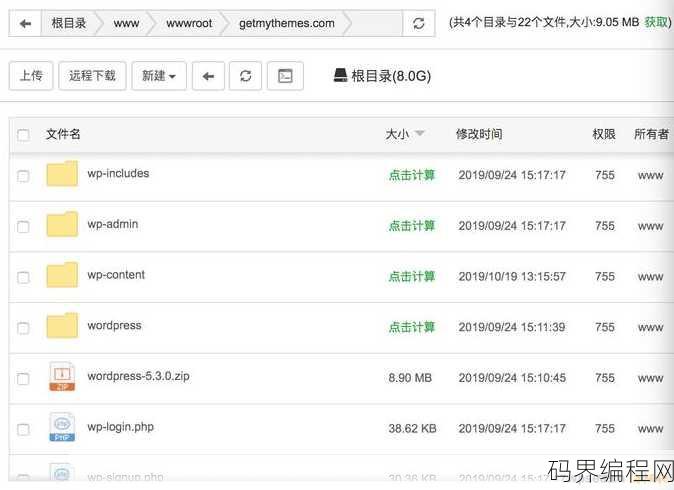Click the disk icon beside 根目录(8.0G)
The height and width of the screenshot is (490, 674).
(340, 75)
